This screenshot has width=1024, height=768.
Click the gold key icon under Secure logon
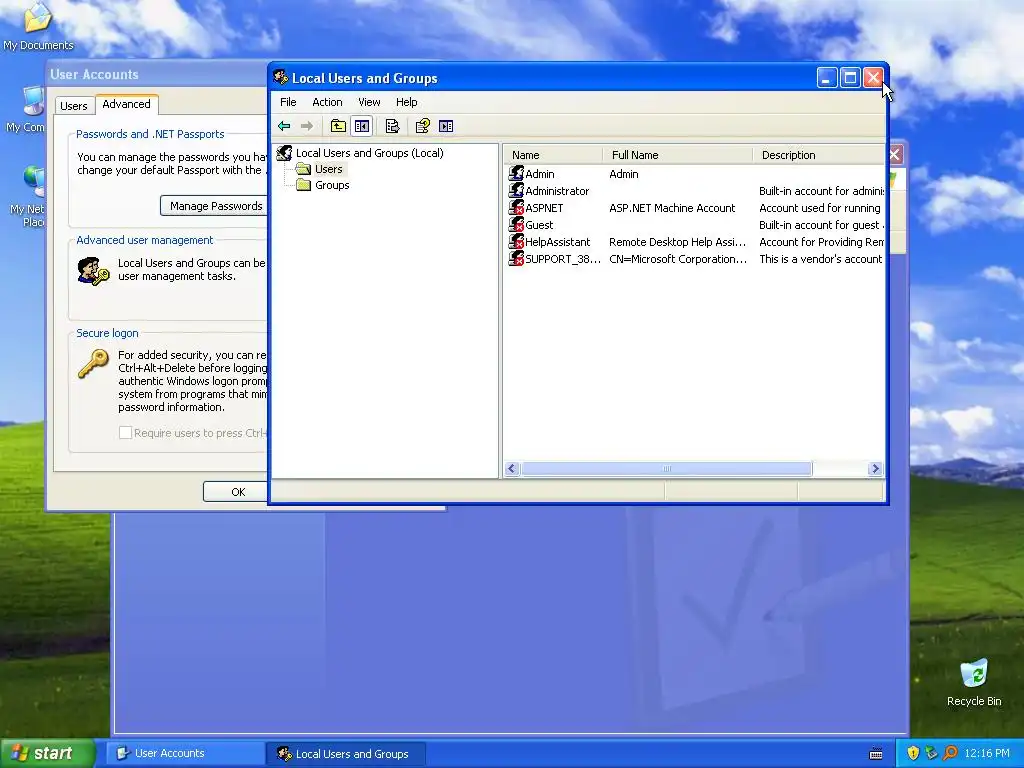(93, 364)
